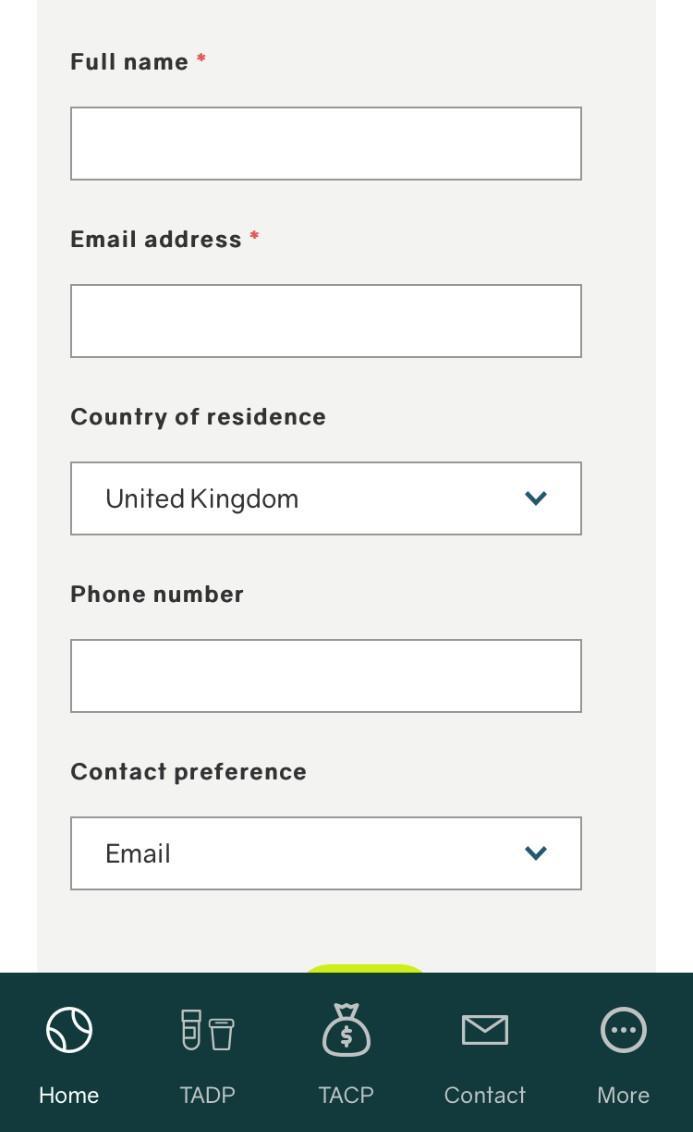Viewport: 693px width, 1132px height.
Task: Open TADP via the cups icon
Action: (x=207, y=1030)
